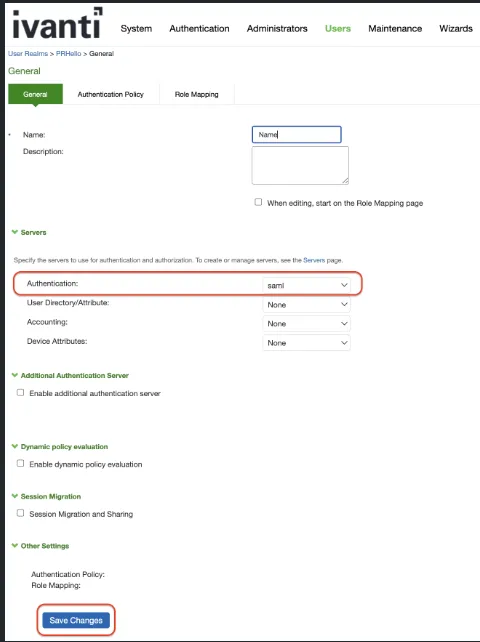The image size is (480, 642).
Task: Enable dynamic policy evaluation checkbox
Action: click(x=20, y=463)
